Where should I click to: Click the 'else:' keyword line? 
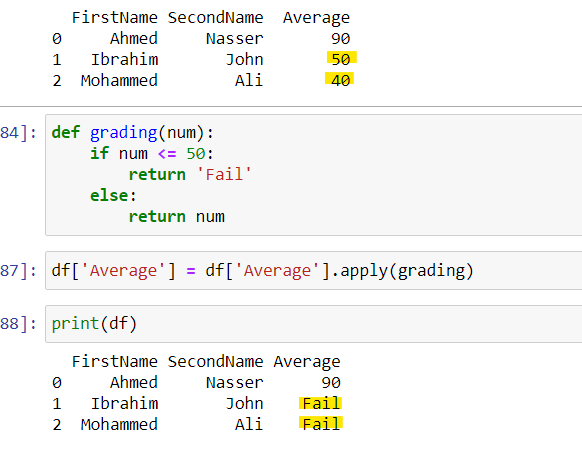pyautogui.click(x=113, y=196)
